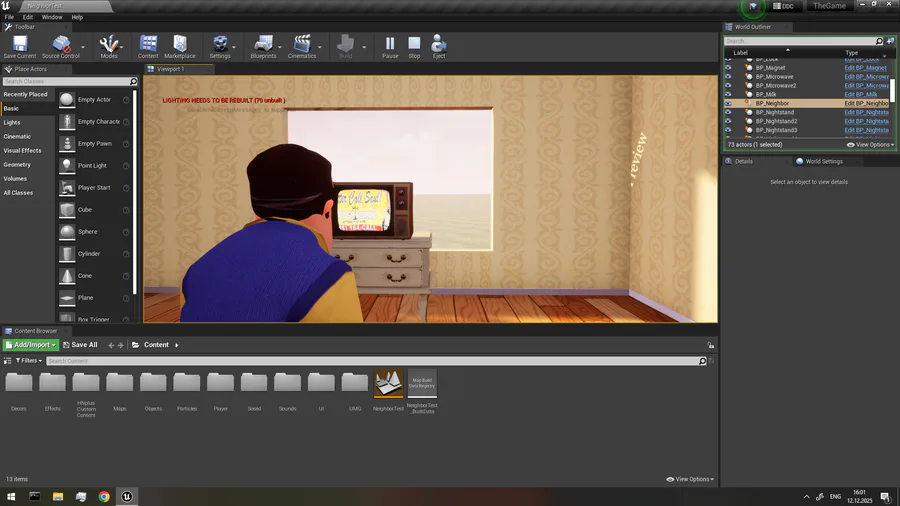The image size is (900, 506).
Task: Click the Eject toolbar icon
Action: (439, 46)
